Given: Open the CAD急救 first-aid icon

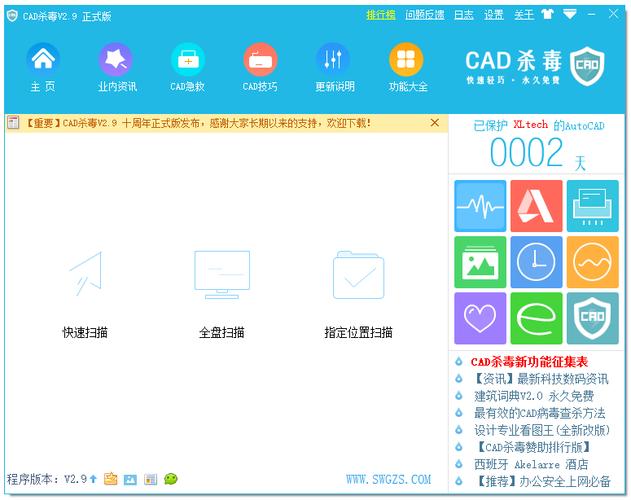Looking at the screenshot, I should 188,60.
